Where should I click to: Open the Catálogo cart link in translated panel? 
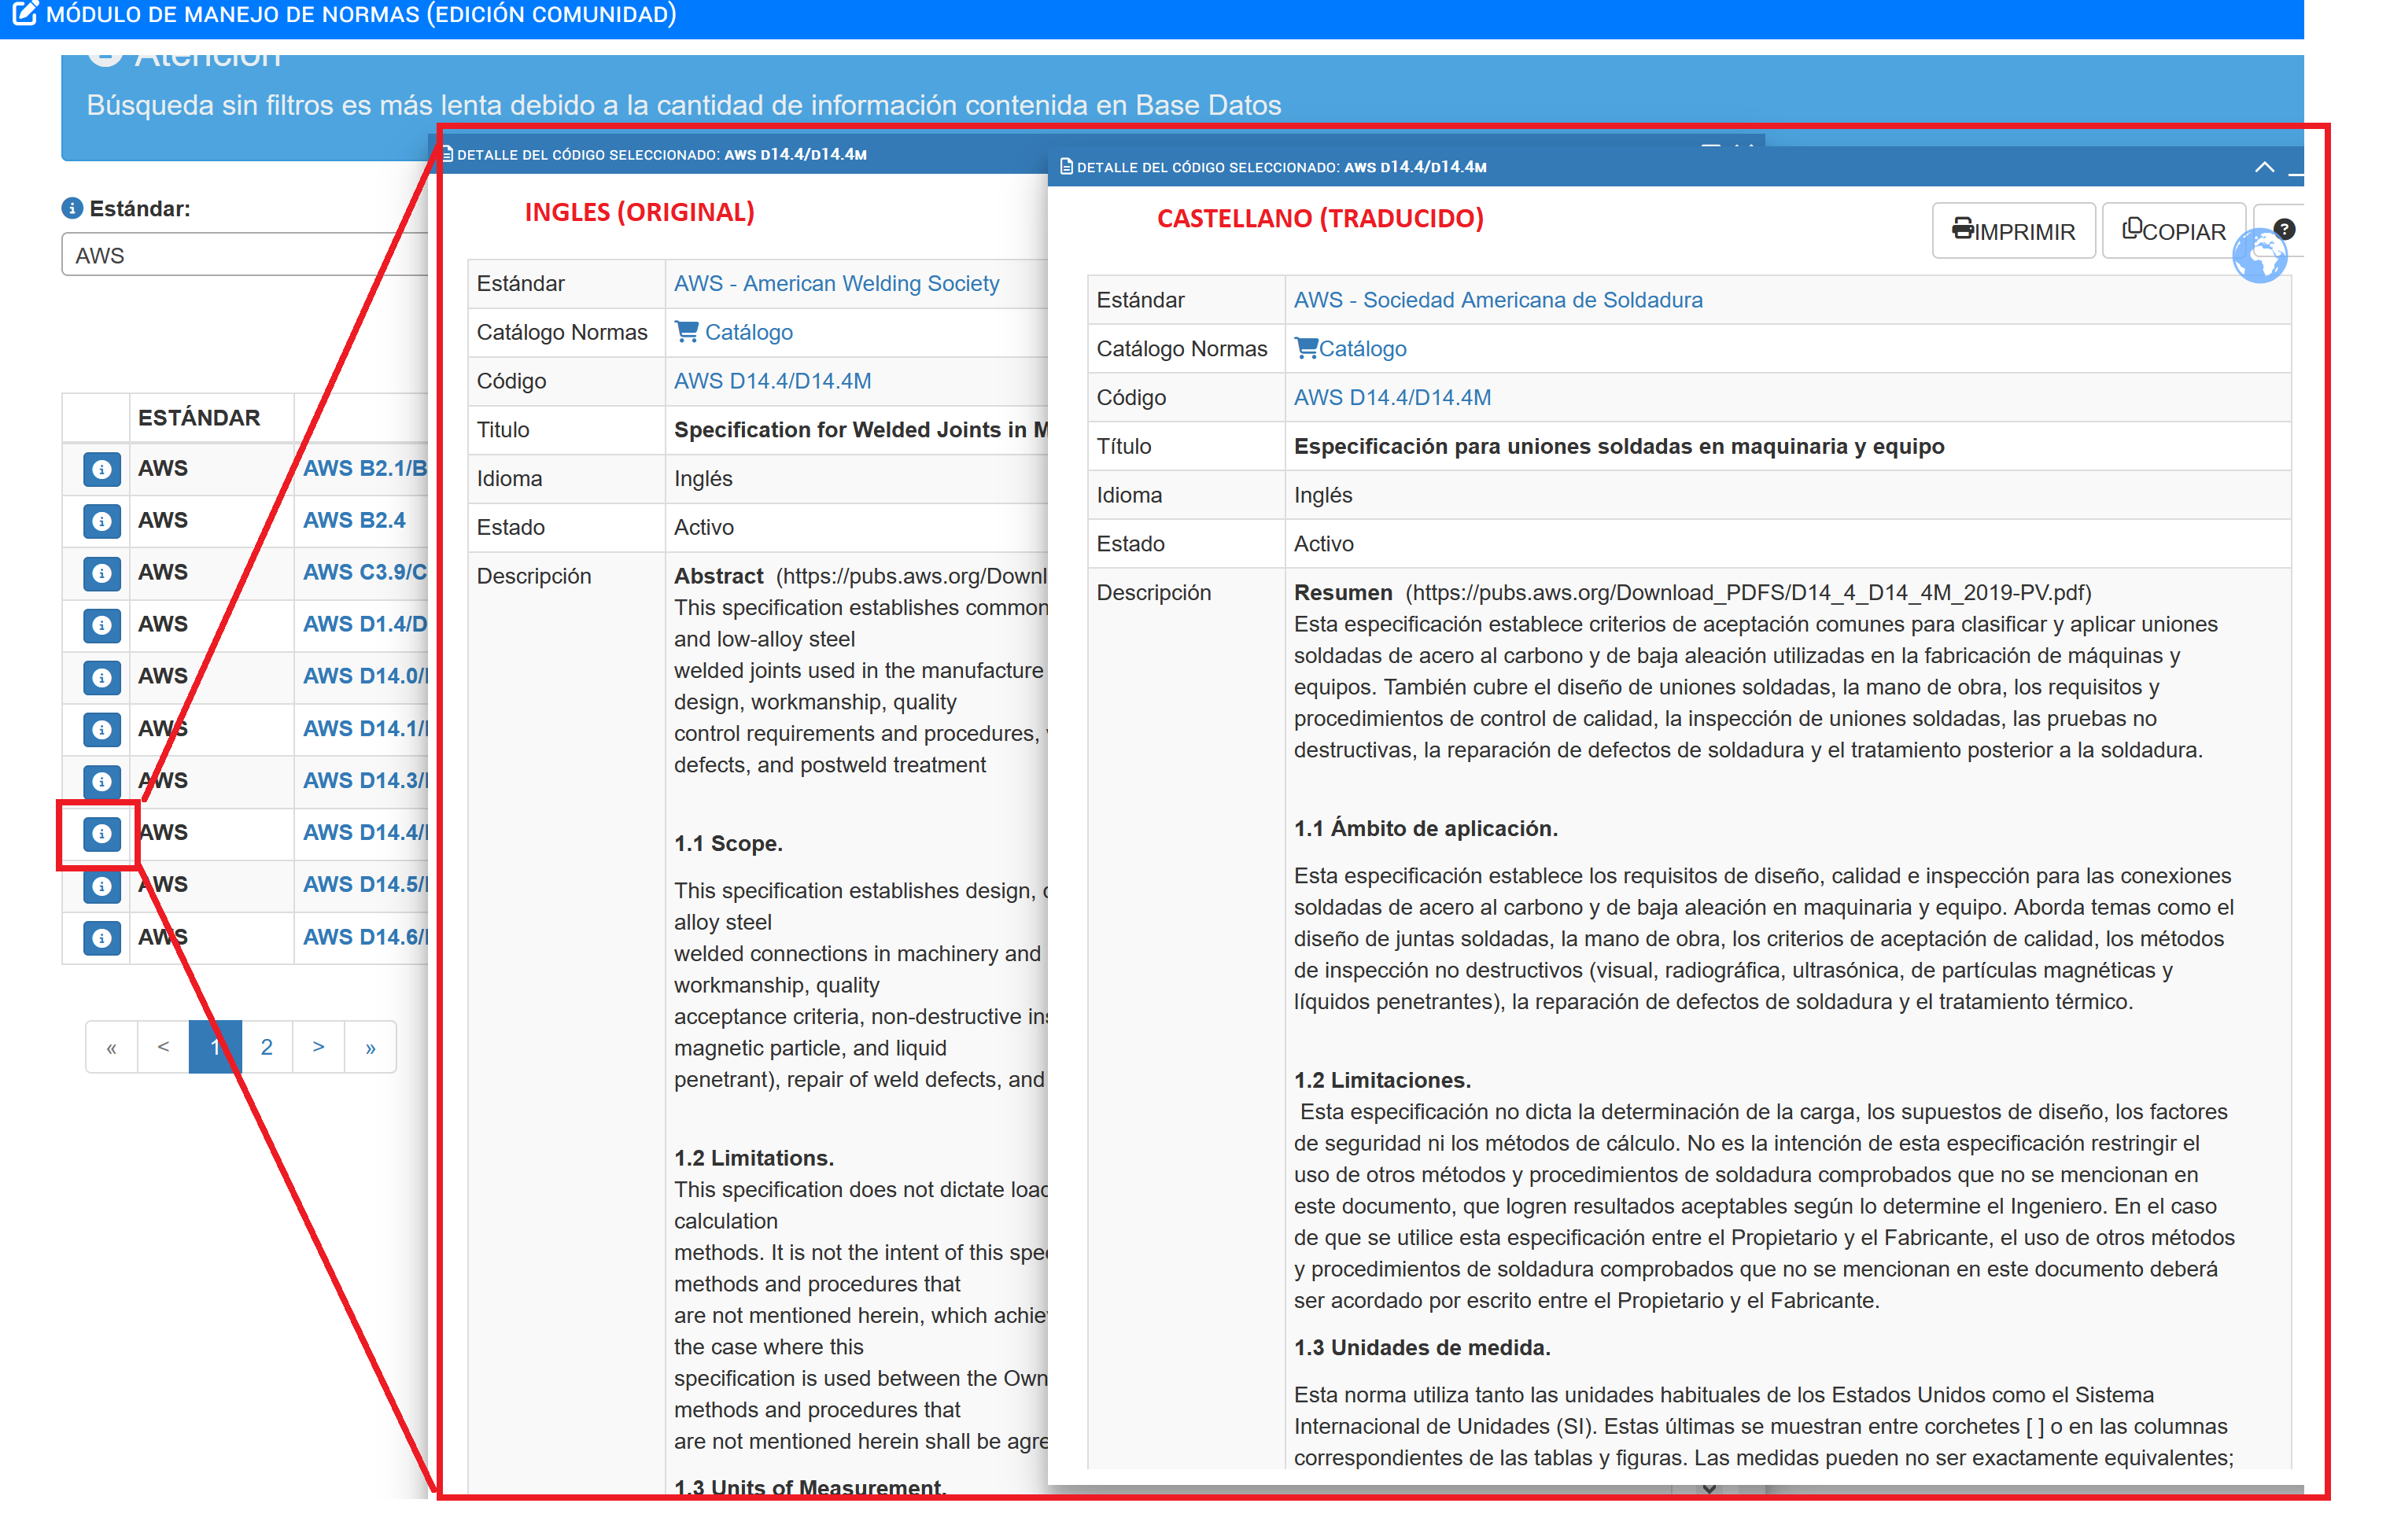(x=1350, y=349)
